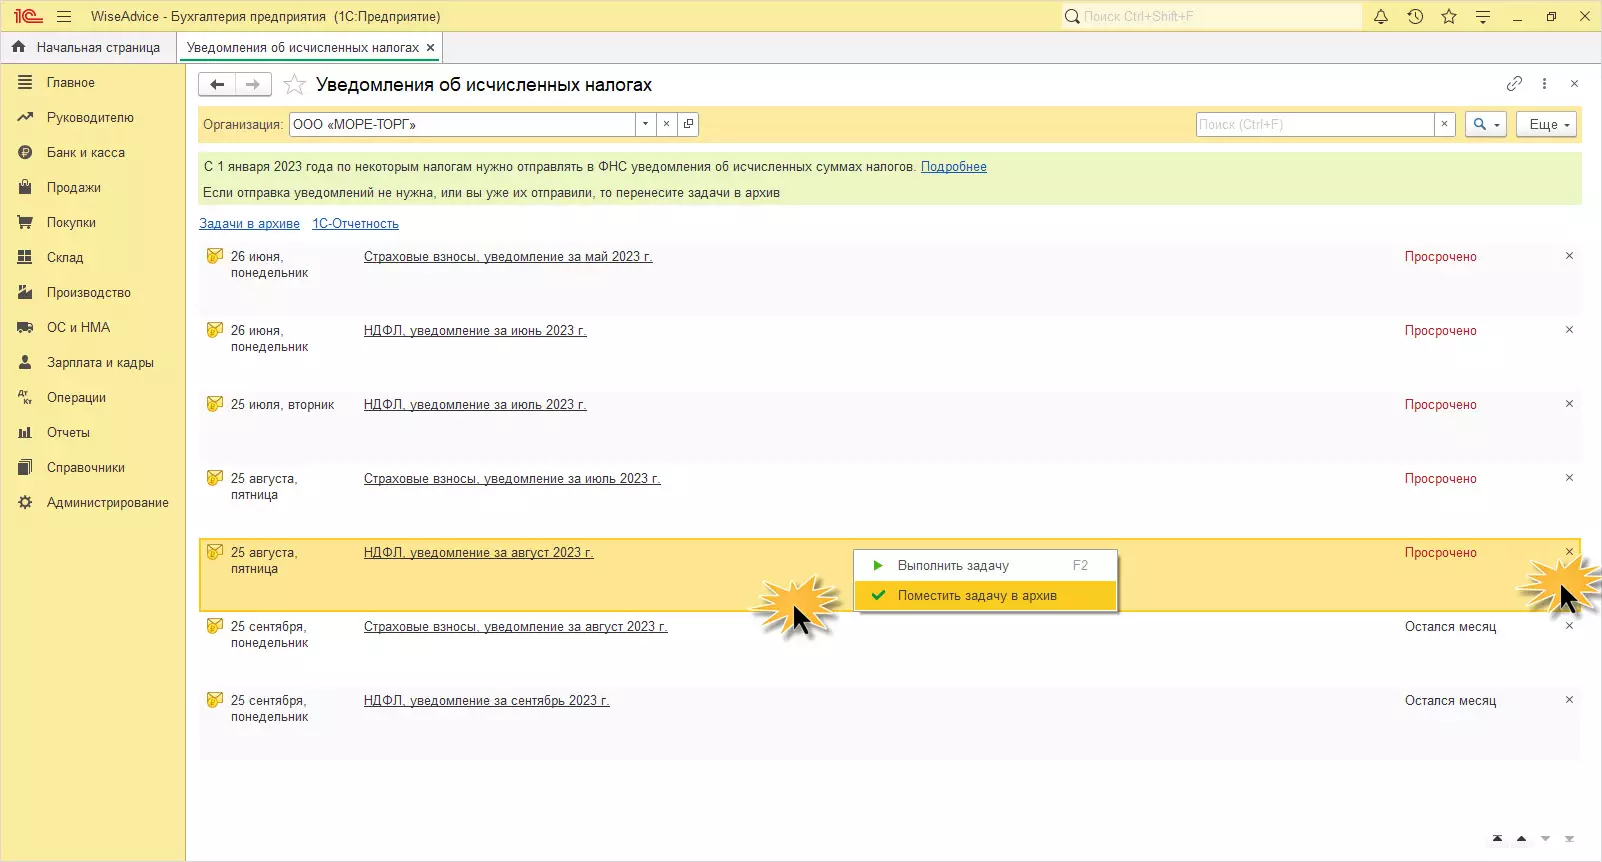The height and width of the screenshot is (862, 1602).
Task: Open НДФЛ, уведомление за август 2023 г.
Action: (479, 553)
